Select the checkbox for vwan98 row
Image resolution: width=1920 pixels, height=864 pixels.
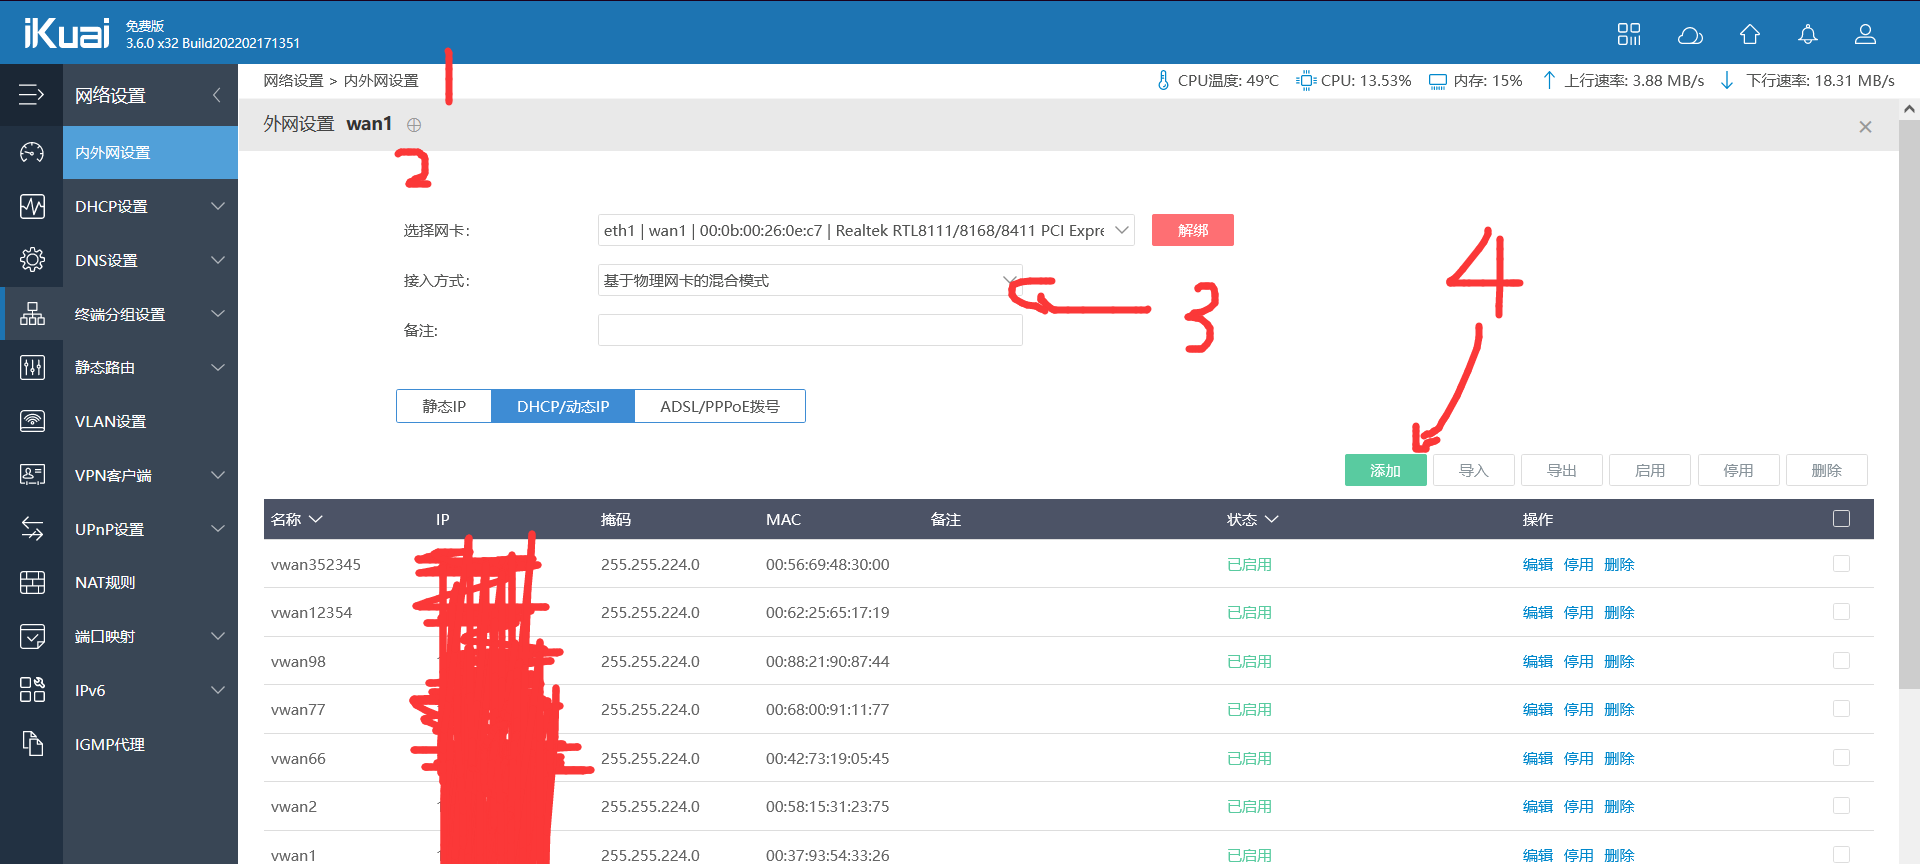click(x=1841, y=661)
